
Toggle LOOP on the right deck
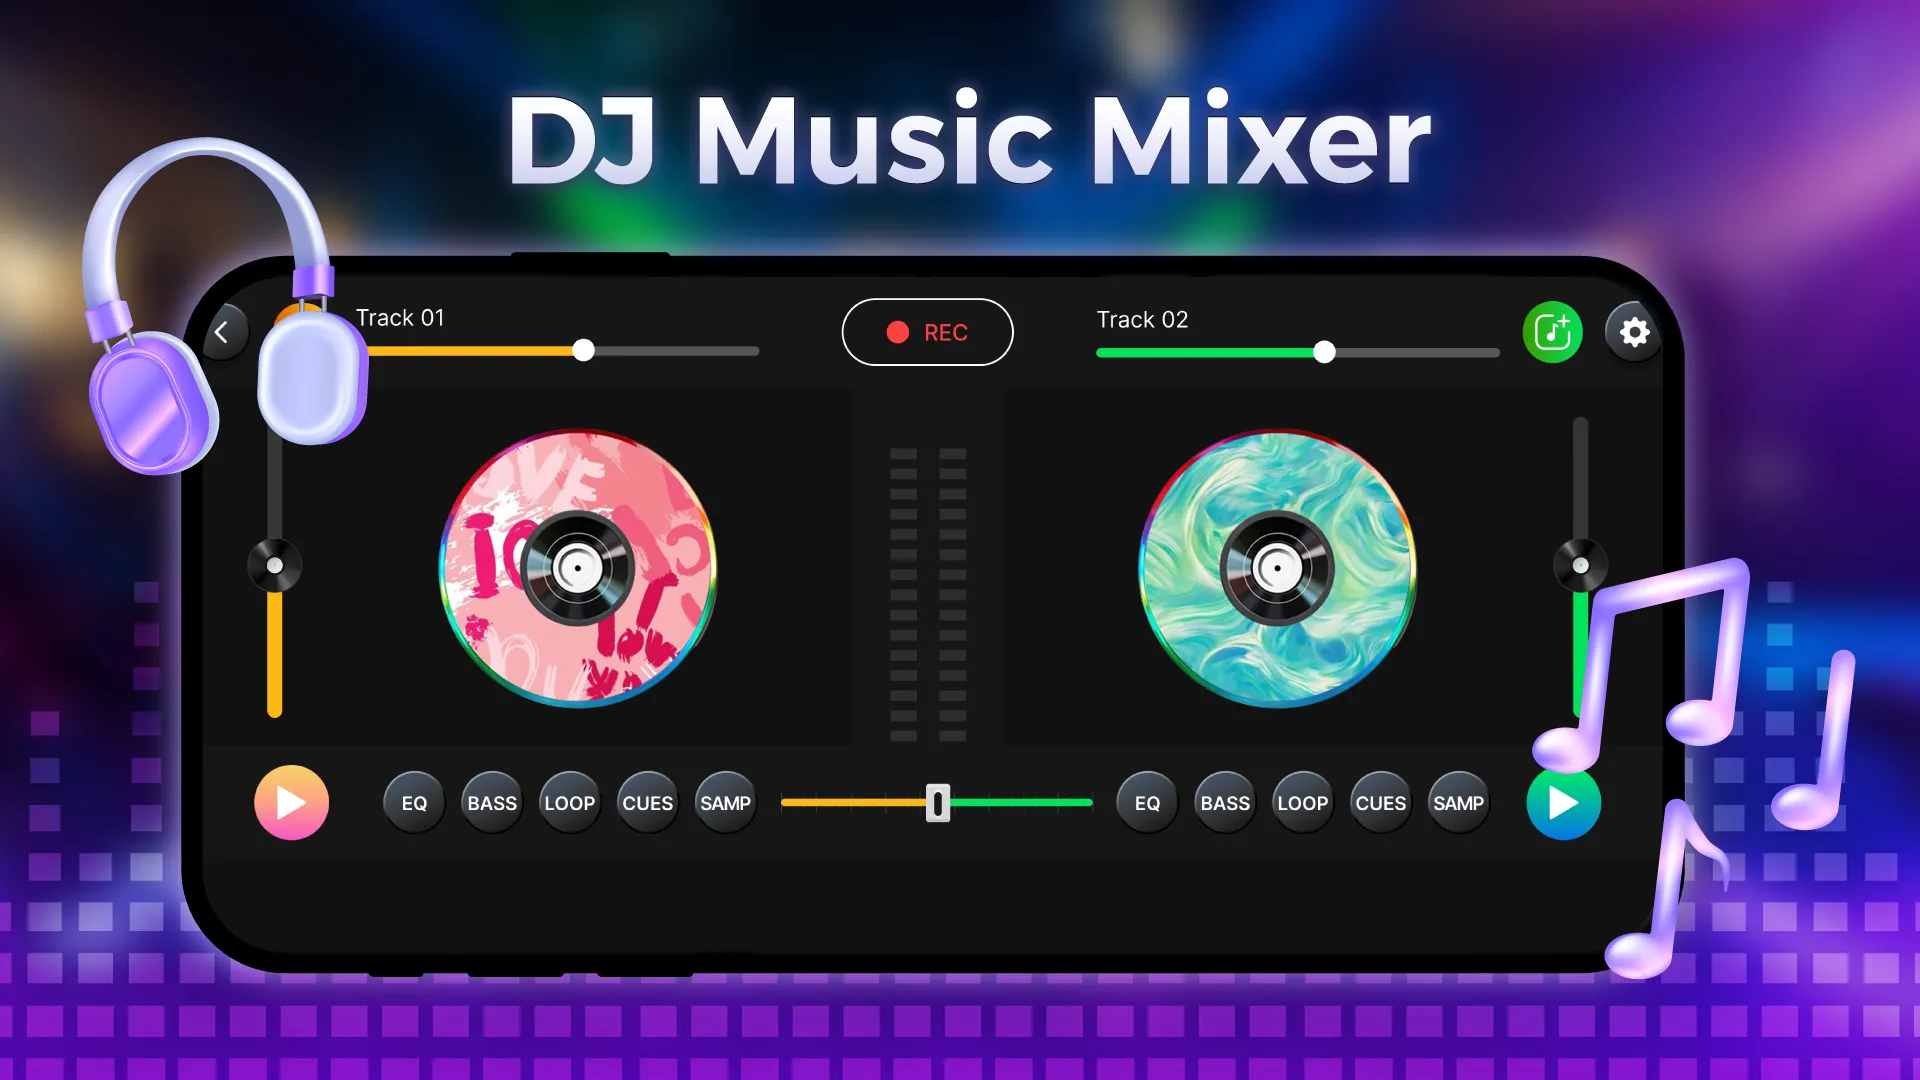click(1302, 802)
